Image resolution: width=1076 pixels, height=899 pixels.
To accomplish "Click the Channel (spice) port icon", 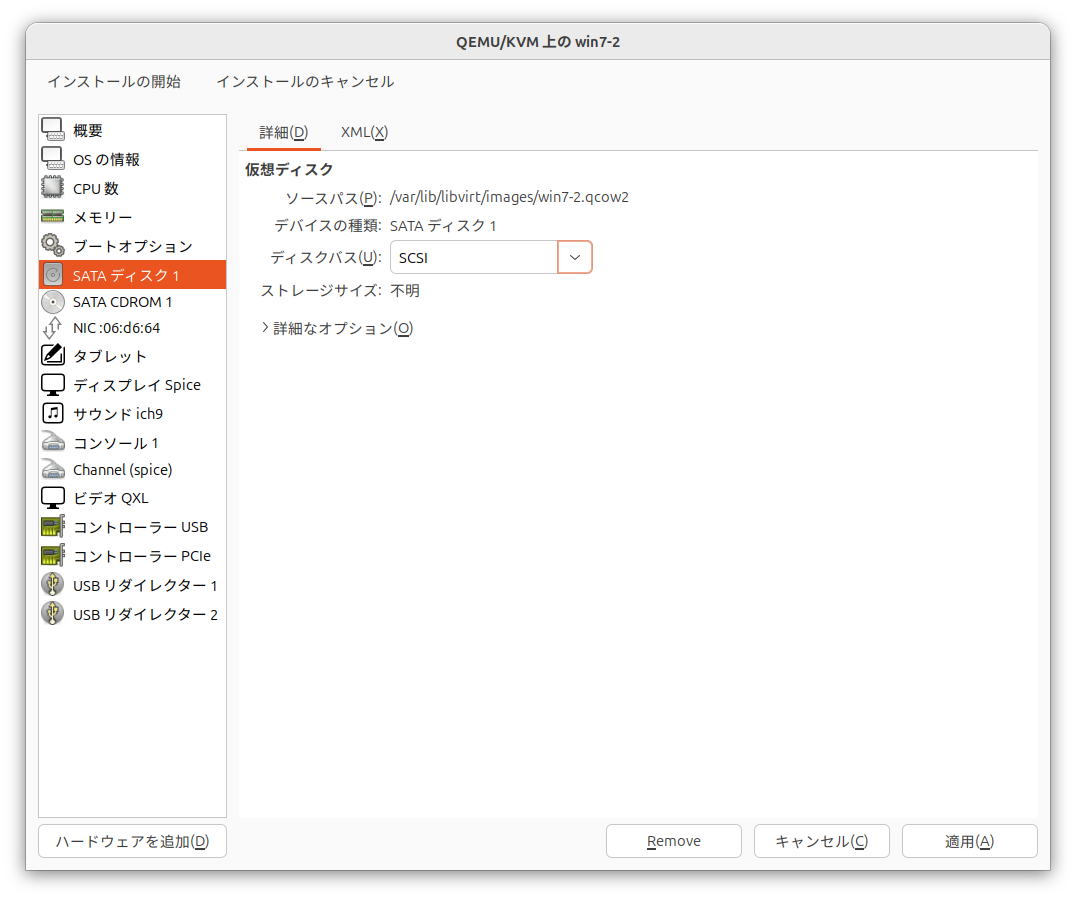I will [x=53, y=469].
